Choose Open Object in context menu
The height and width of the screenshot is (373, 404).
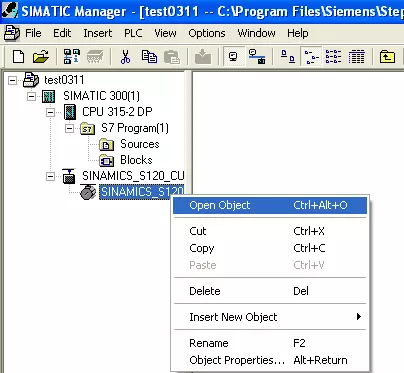pos(270,205)
